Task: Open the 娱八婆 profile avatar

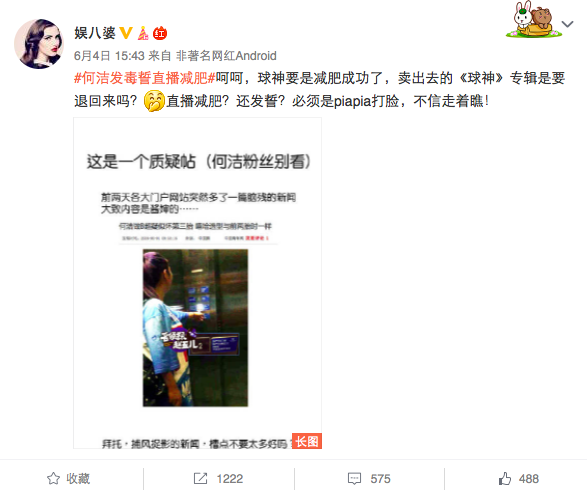Action: pyautogui.click(x=39, y=44)
